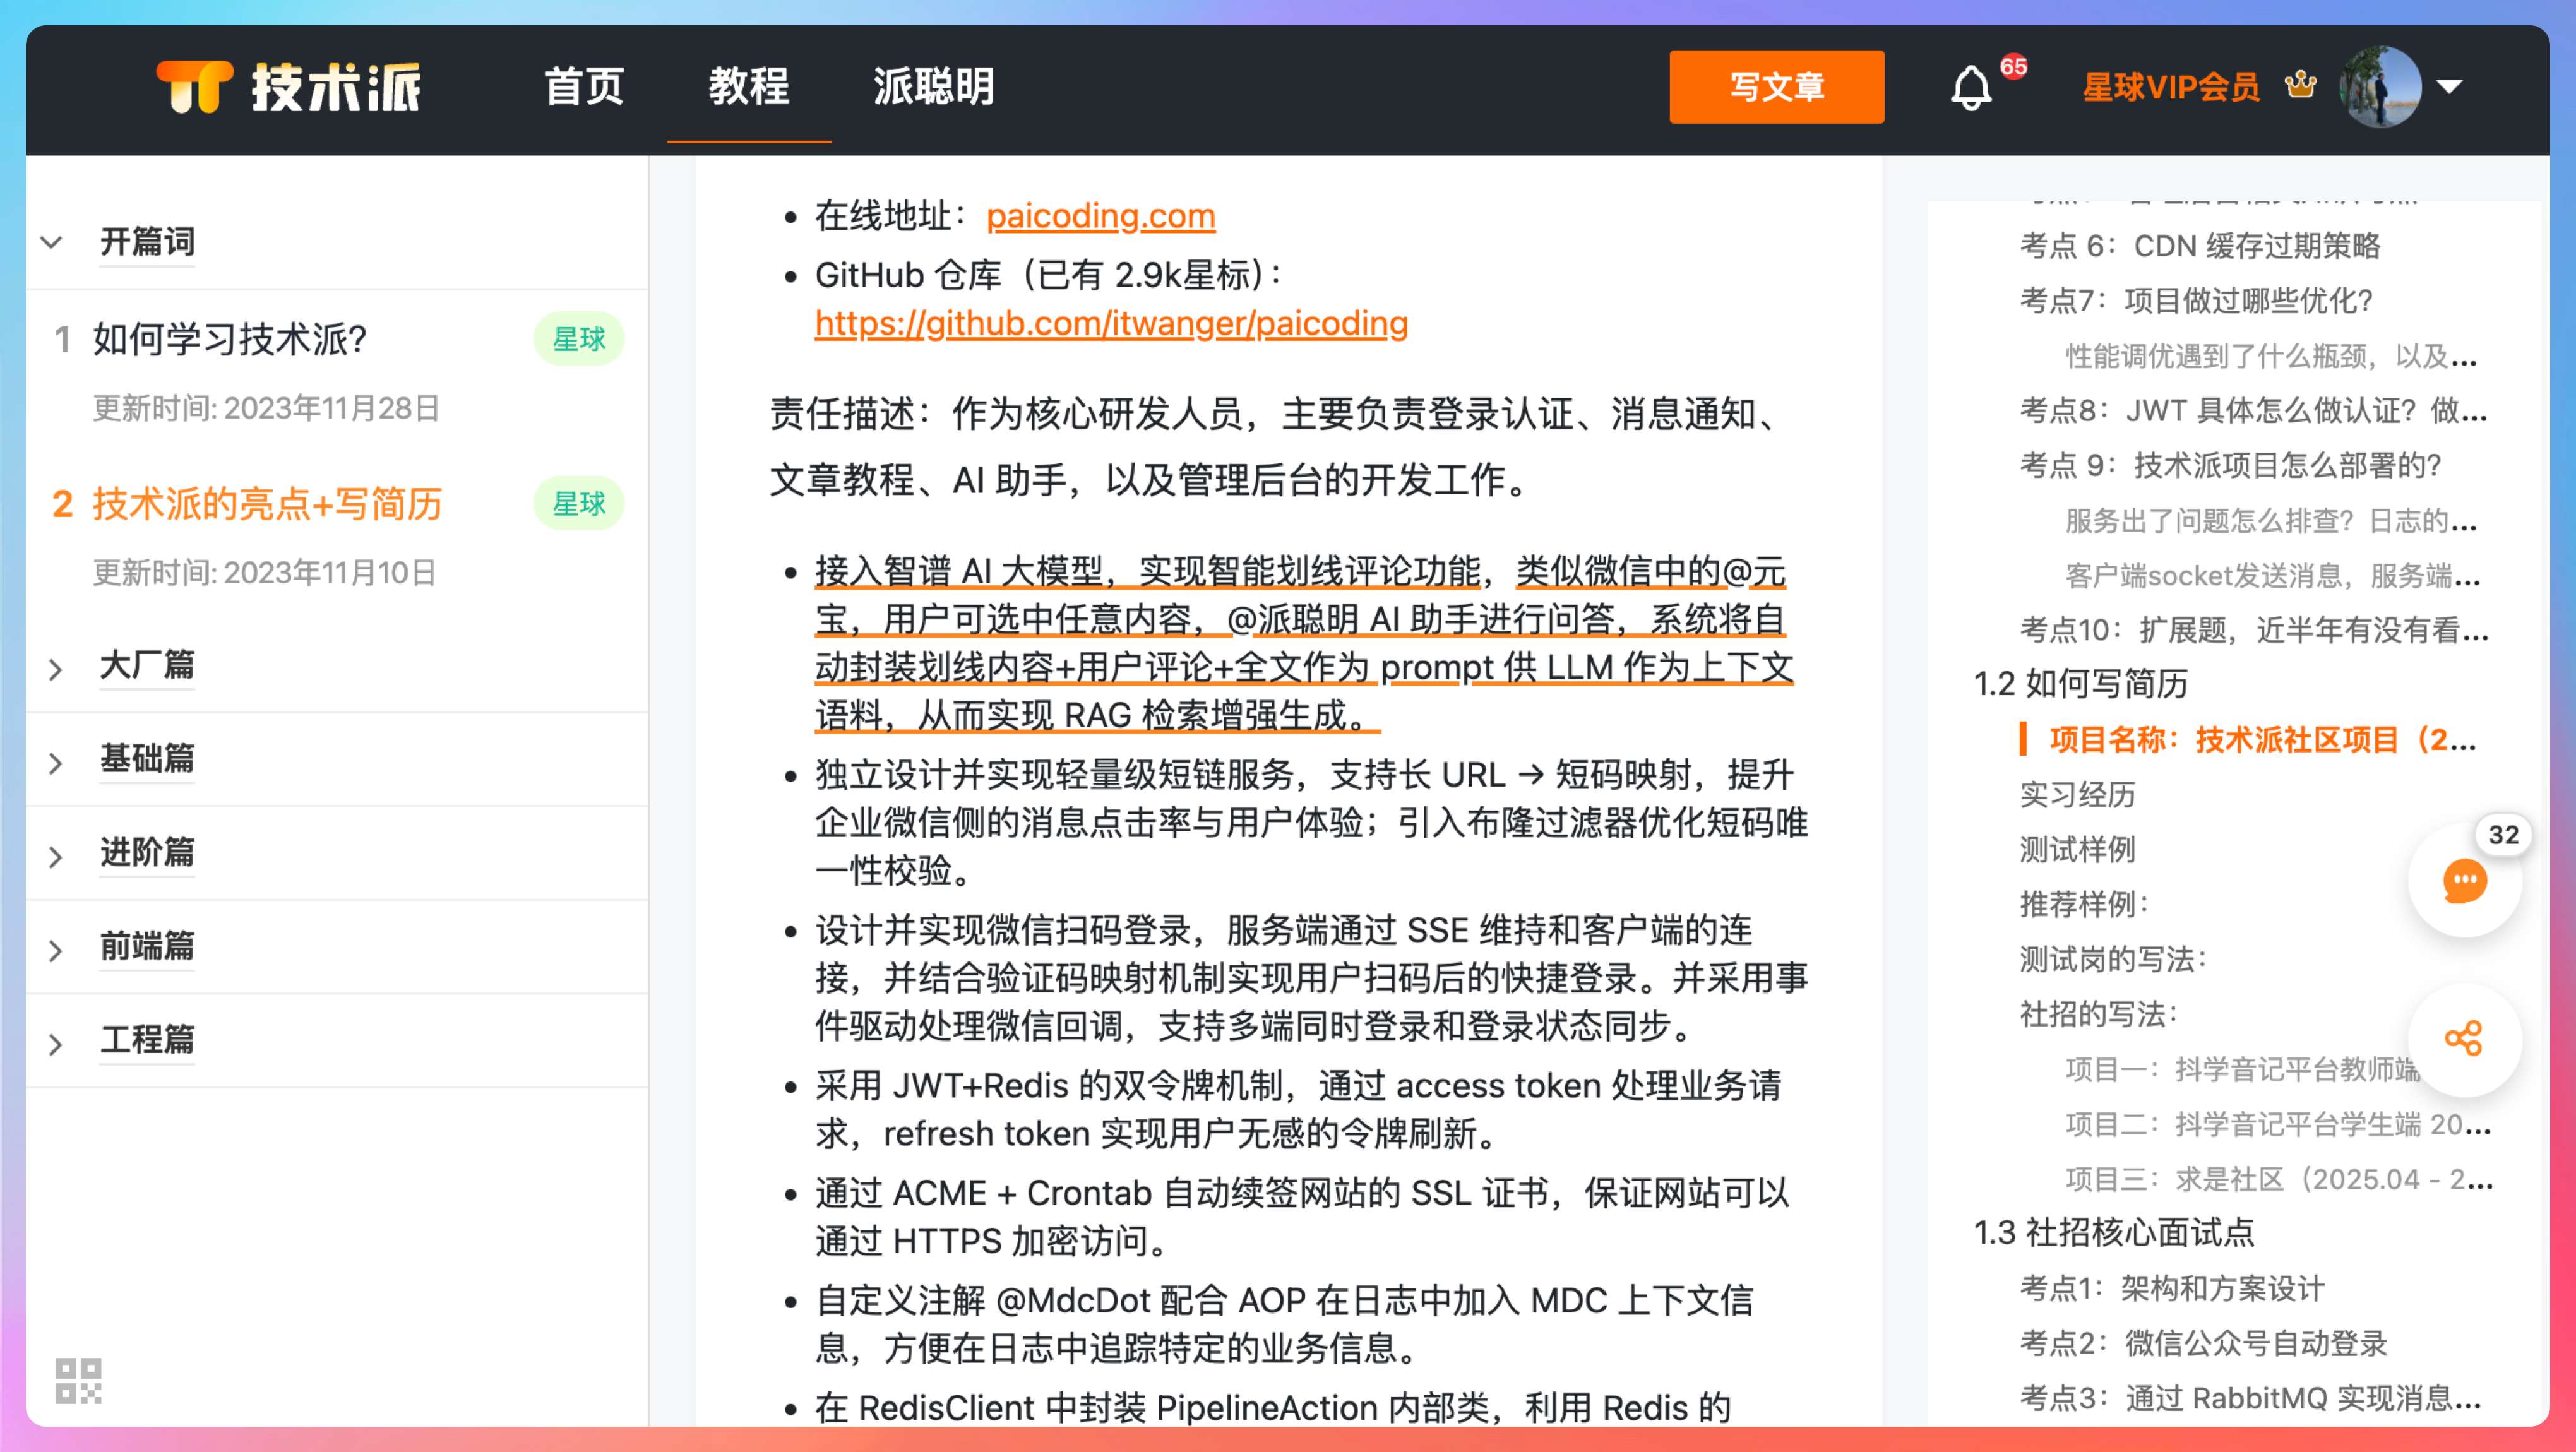Click the VIP crown icon
2576x1452 pixels.
tap(2300, 86)
